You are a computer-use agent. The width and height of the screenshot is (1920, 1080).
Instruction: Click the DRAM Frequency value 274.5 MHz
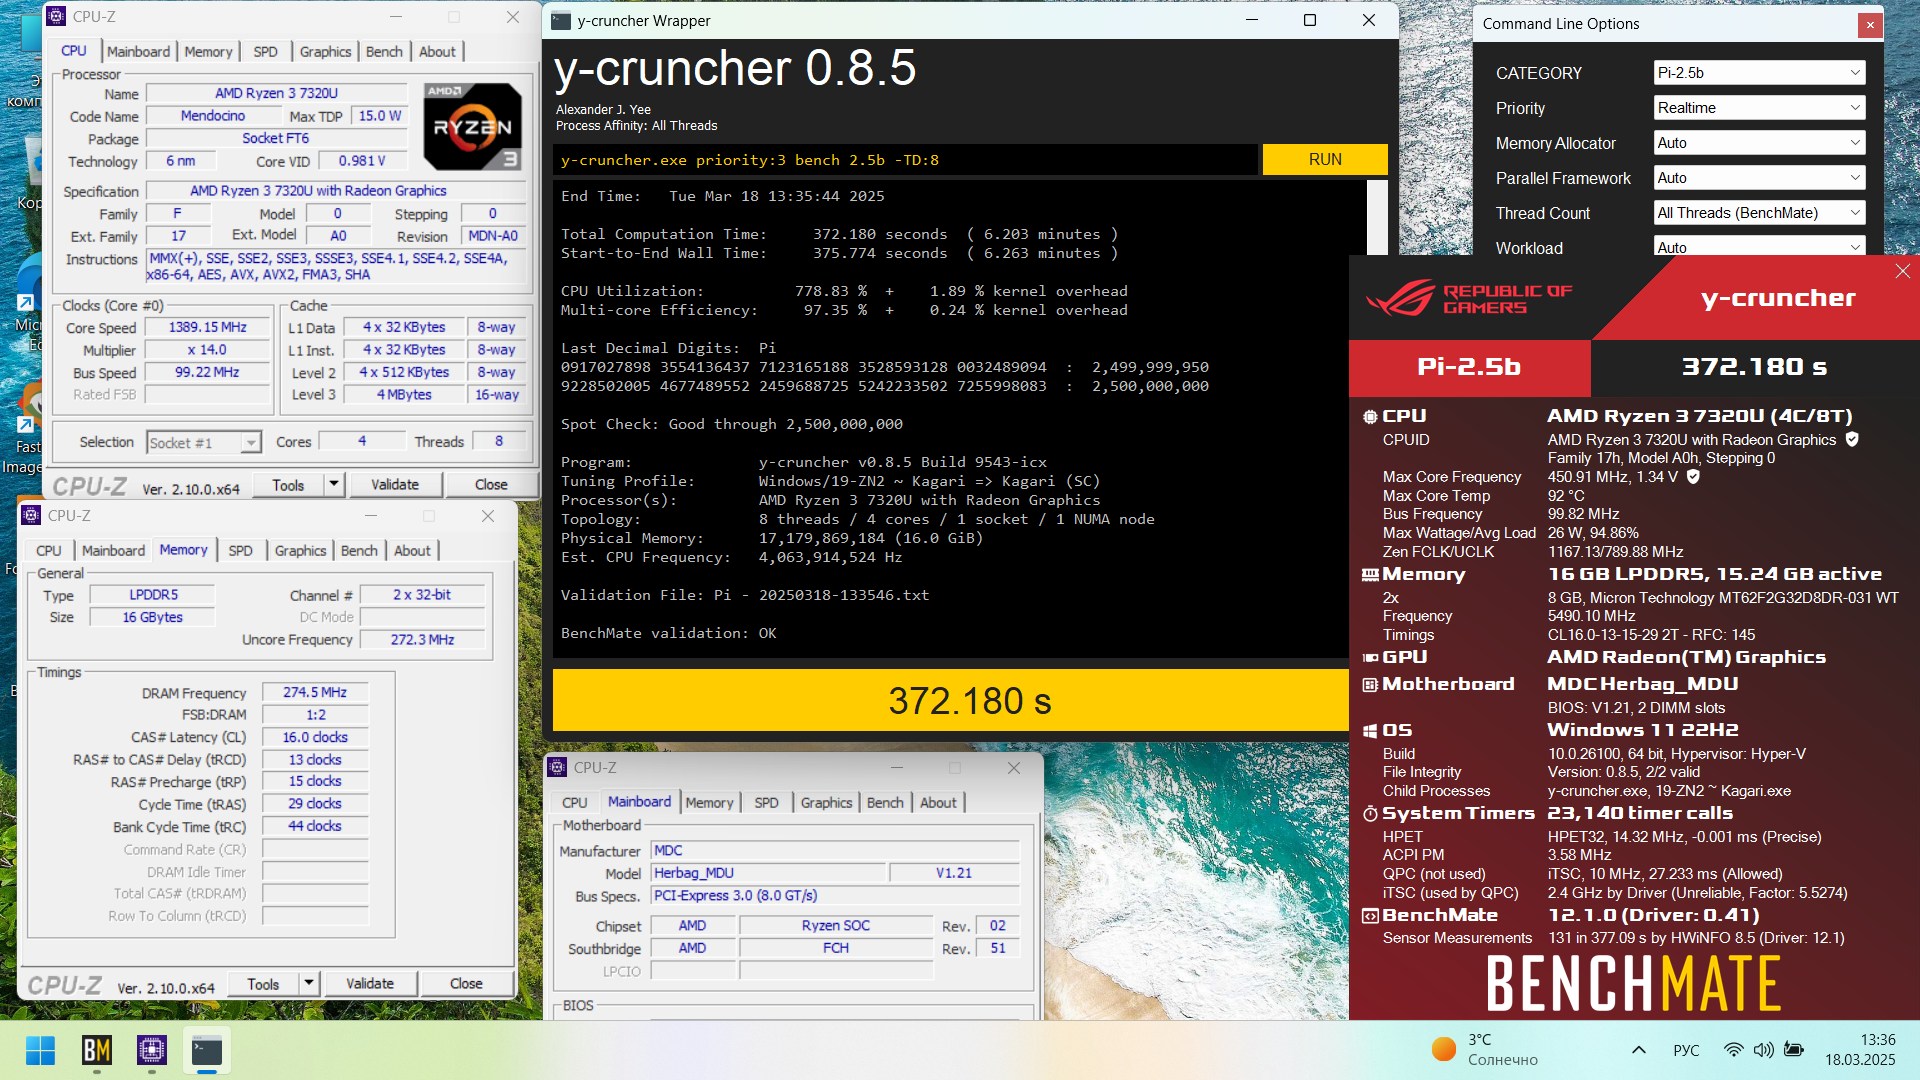coord(315,693)
